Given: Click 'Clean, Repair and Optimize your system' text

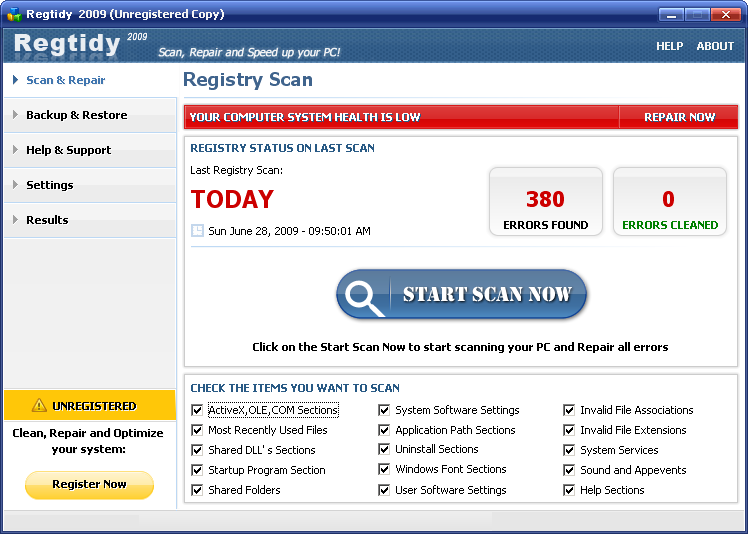Looking at the screenshot, I should (88, 441).
